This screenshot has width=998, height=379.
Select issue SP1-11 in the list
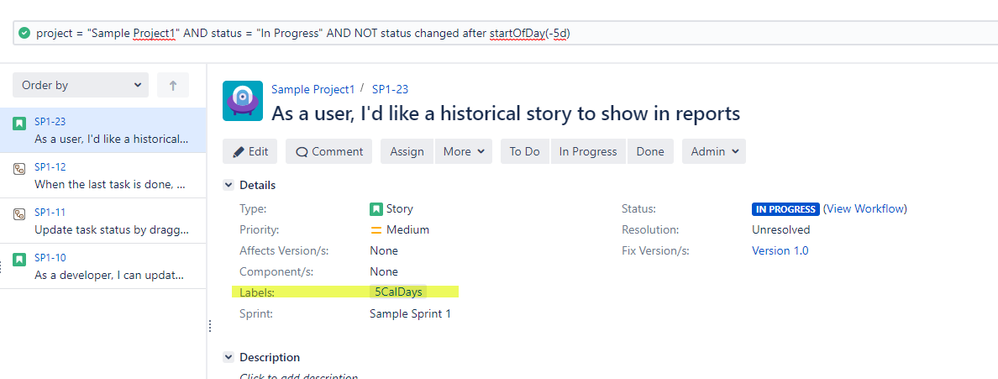(103, 220)
